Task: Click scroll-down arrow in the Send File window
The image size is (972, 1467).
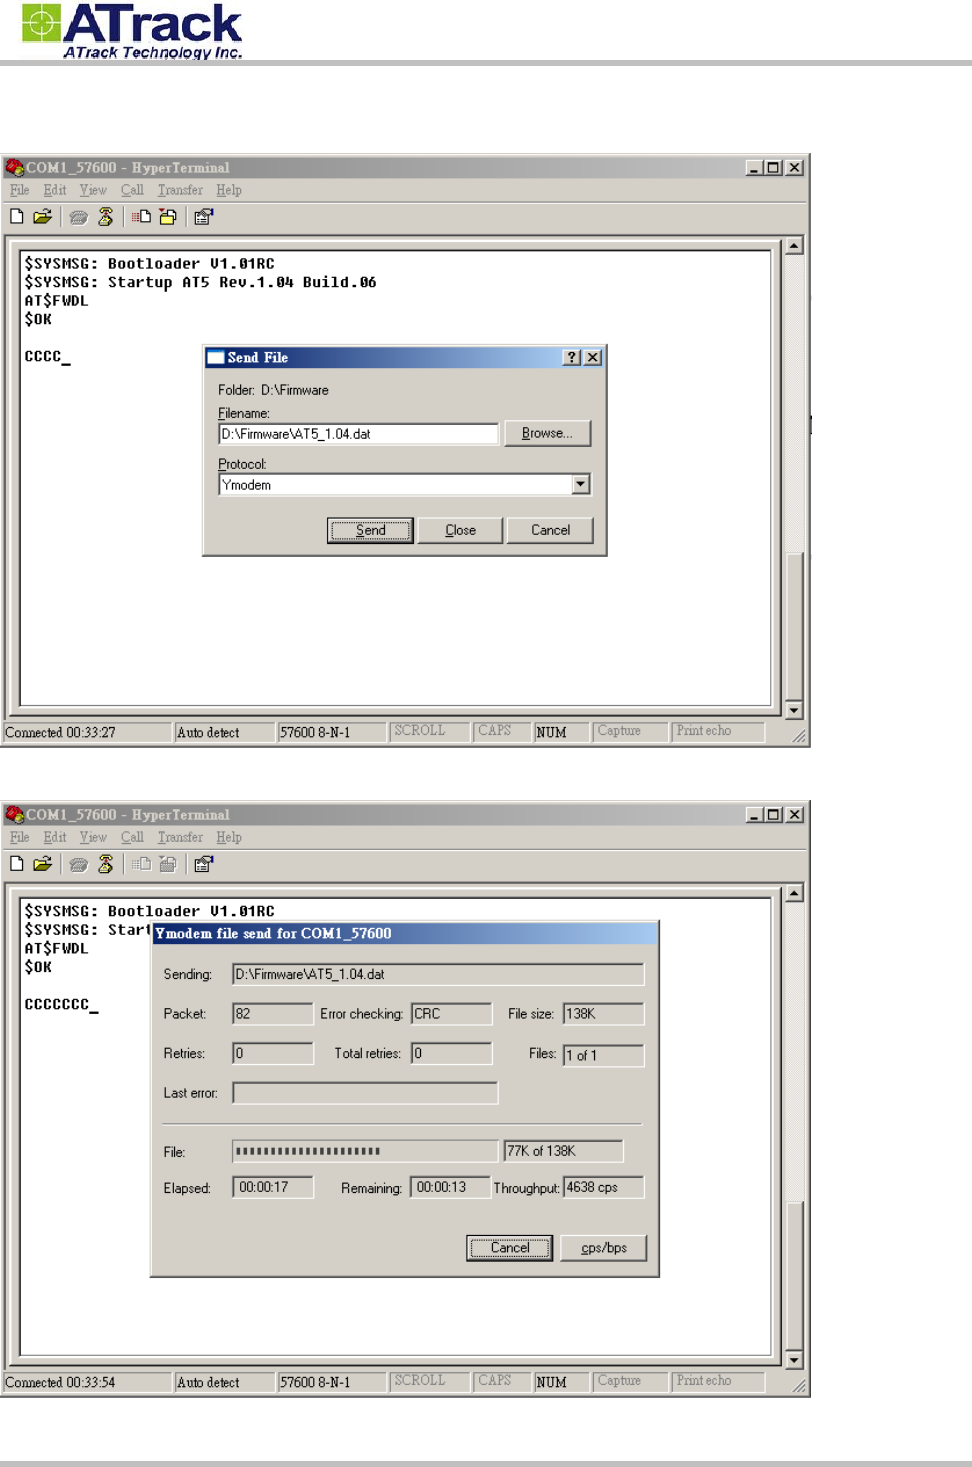Action: 794,710
